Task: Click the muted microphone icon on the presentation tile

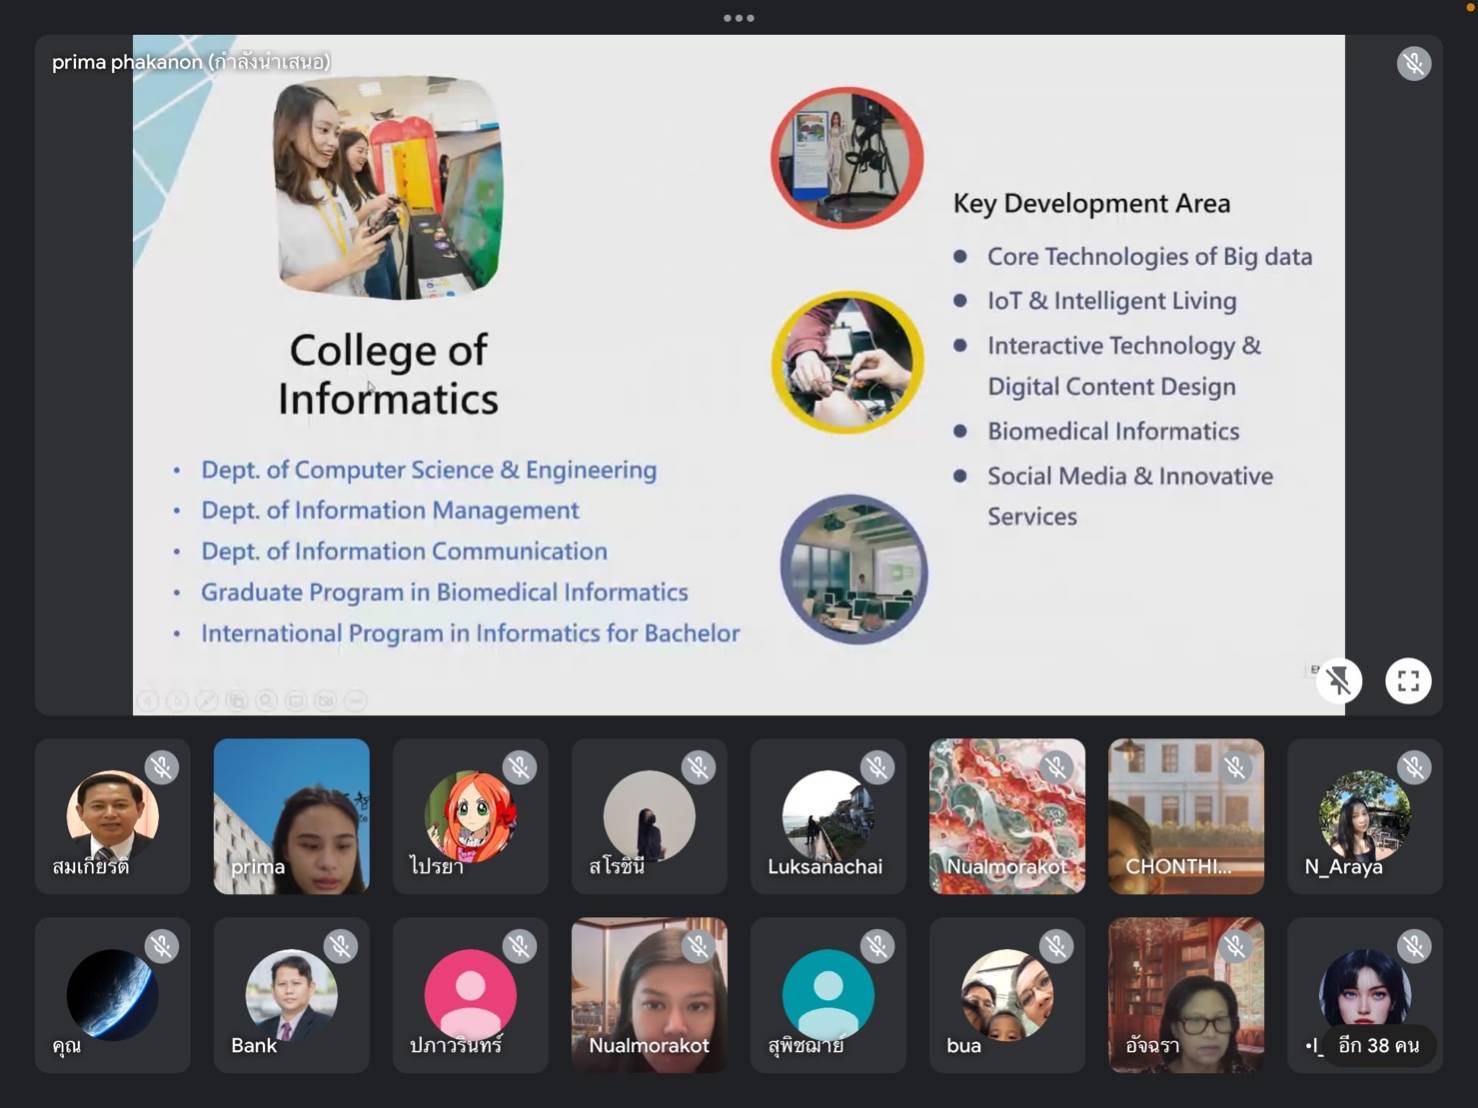Action: [x=1413, y=64]
